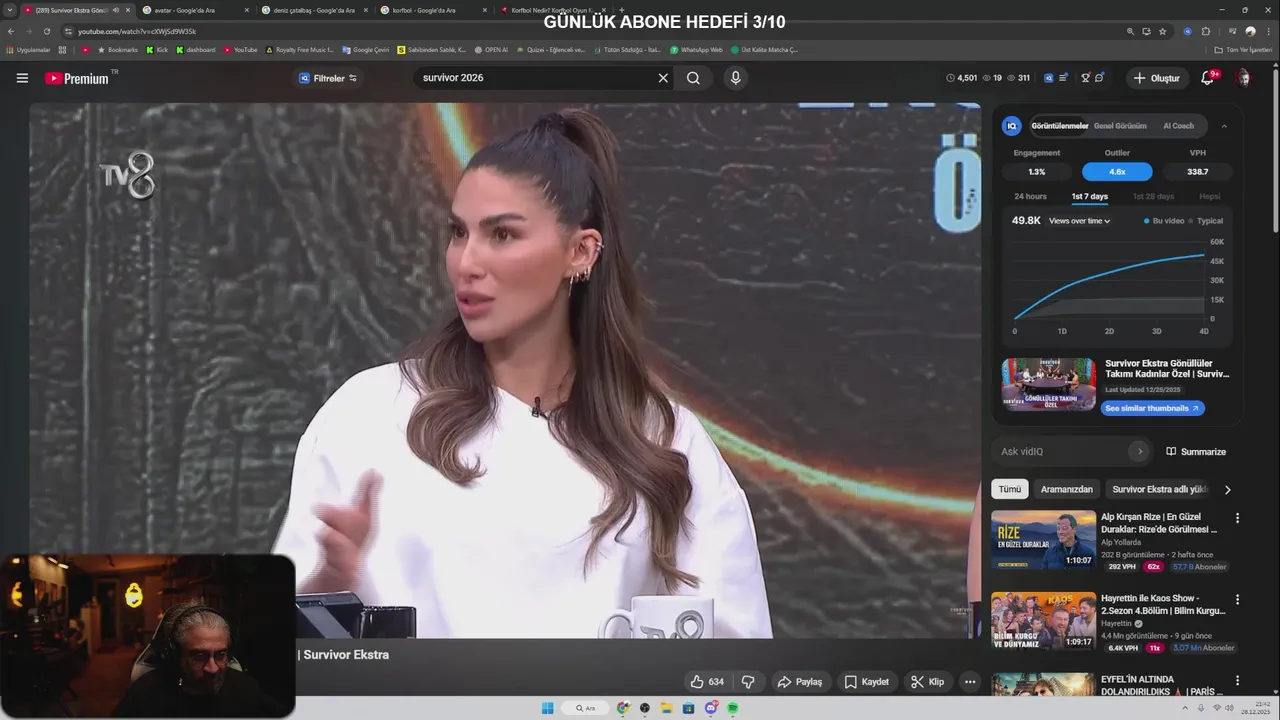Open the tab search dropdown arrow
The width and height of the screenshot is (1280, 720).
click(x=10, y=10)
